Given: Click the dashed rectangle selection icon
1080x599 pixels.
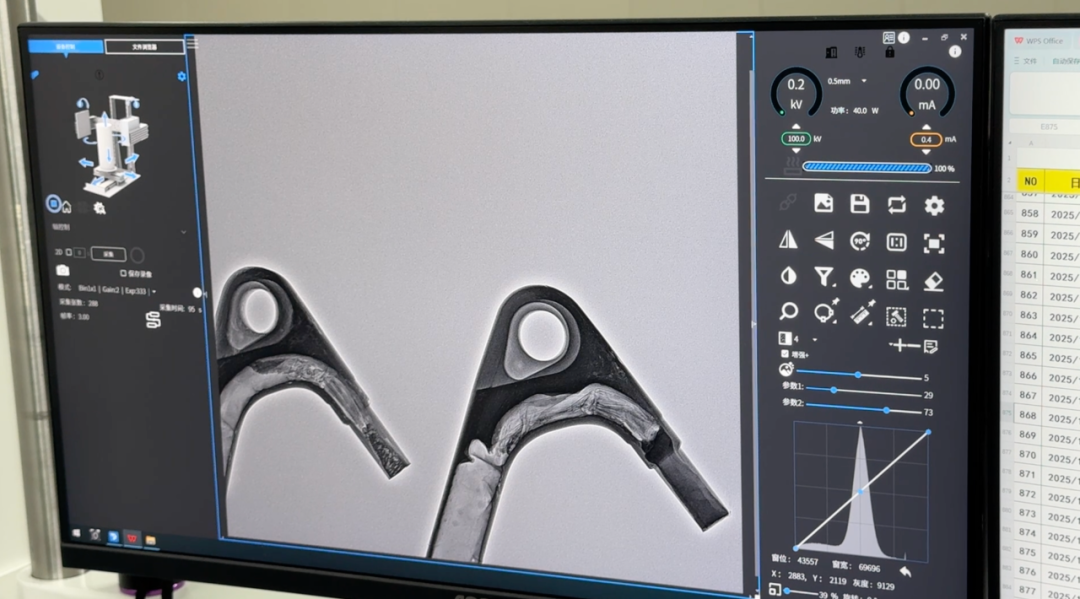Looking at the screenshot, I should click(933, 318).
